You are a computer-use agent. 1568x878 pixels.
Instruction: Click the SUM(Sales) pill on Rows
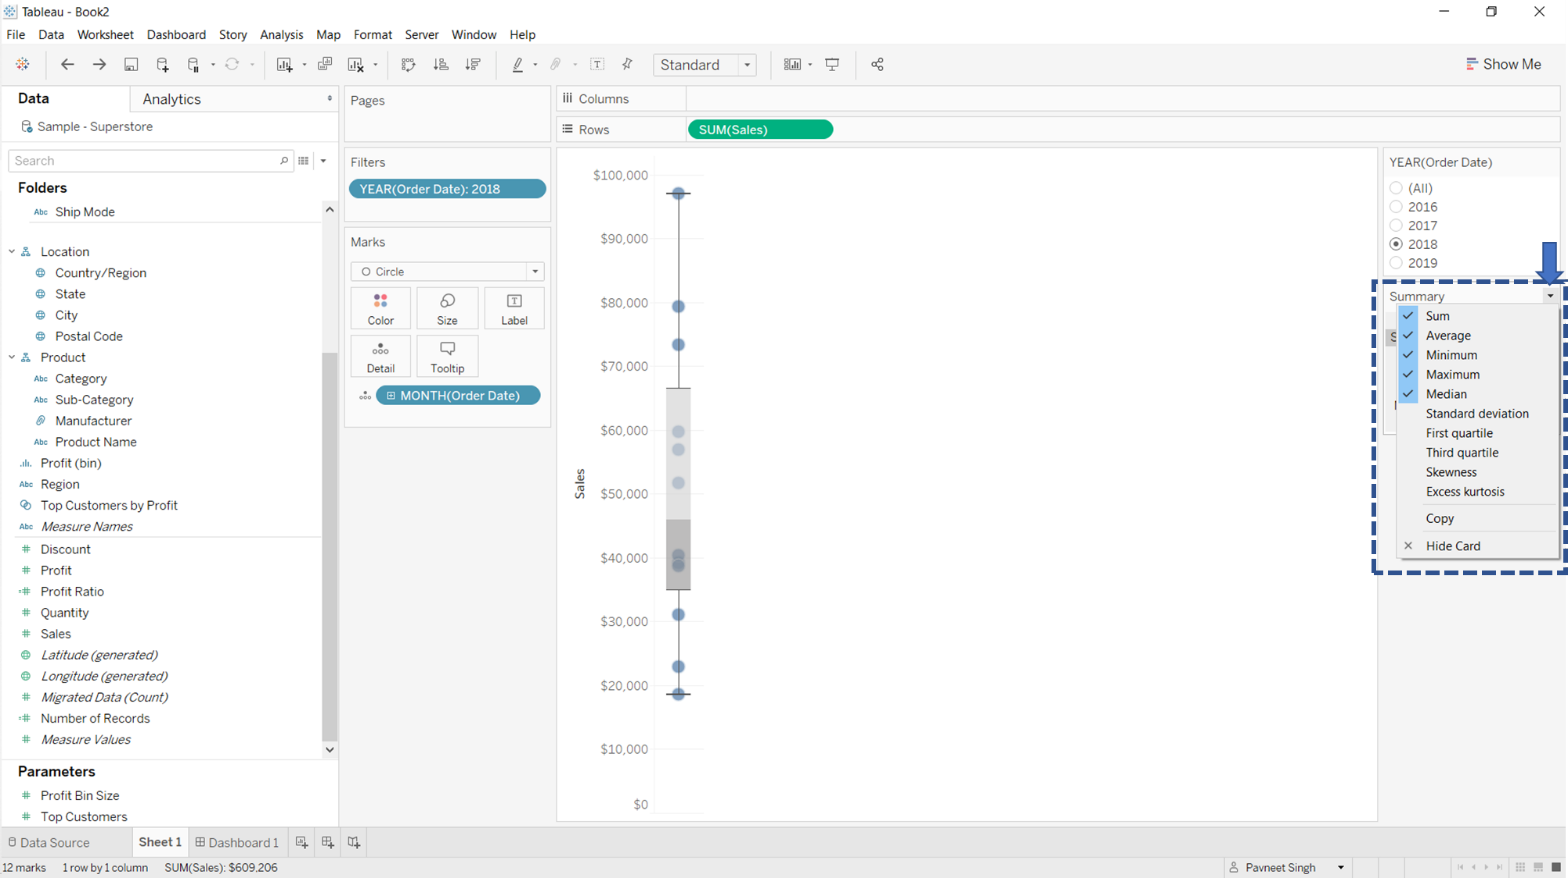click(x=760, y=129)
